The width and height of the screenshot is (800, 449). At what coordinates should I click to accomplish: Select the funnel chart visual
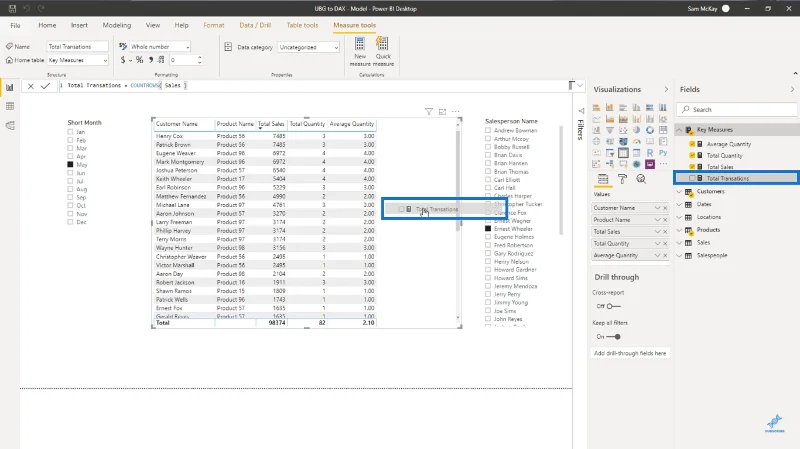(x=609, y=130)
